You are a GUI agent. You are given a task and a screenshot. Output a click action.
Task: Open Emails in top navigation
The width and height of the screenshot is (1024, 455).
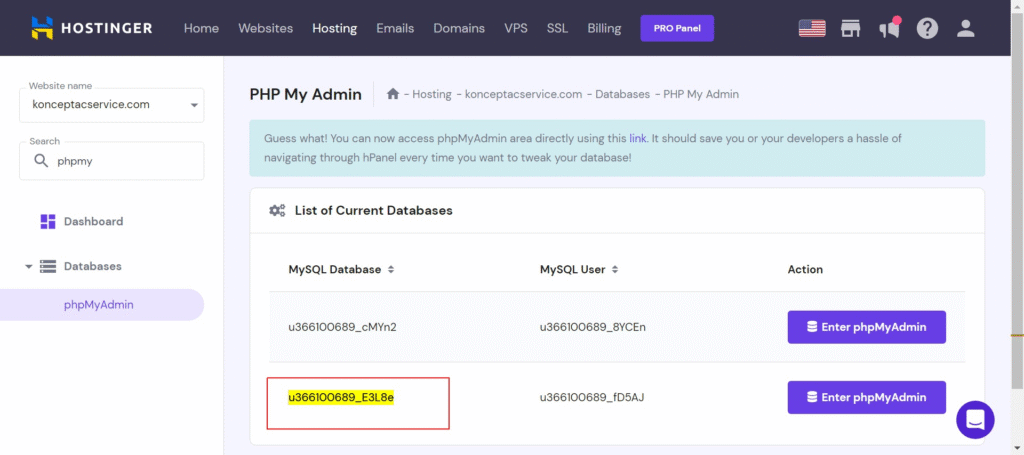pyautogui.click(x=395, y=28)
